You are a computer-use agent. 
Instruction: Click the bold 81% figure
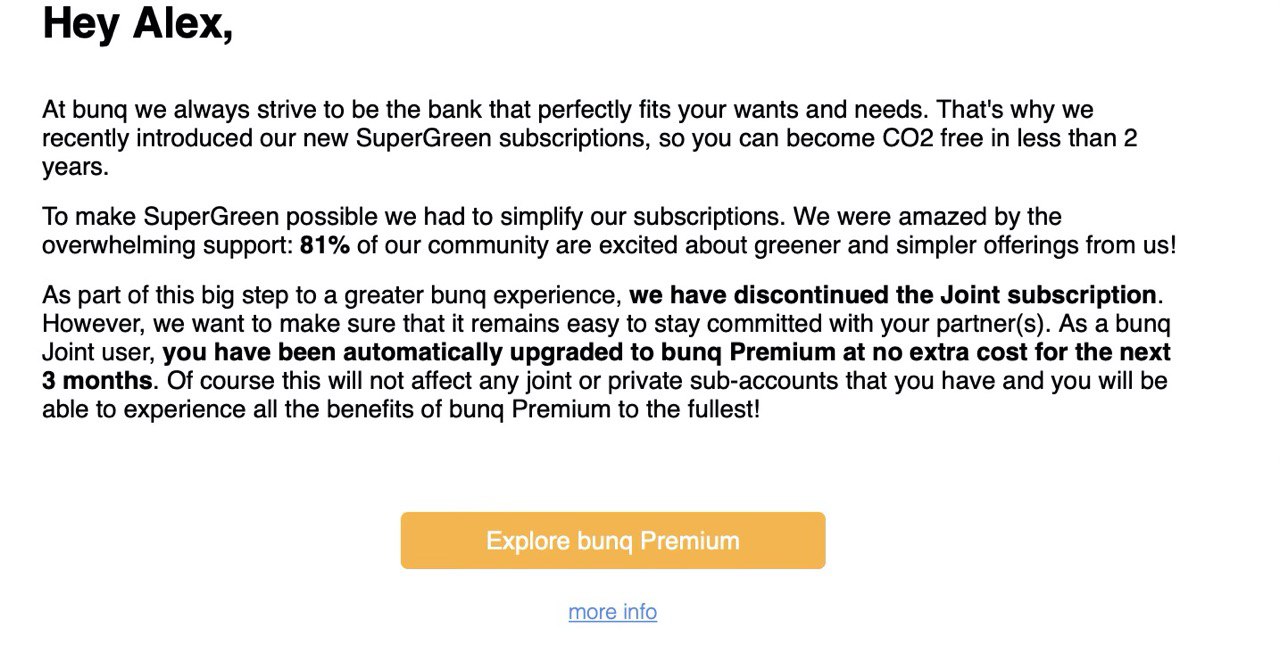325,245
